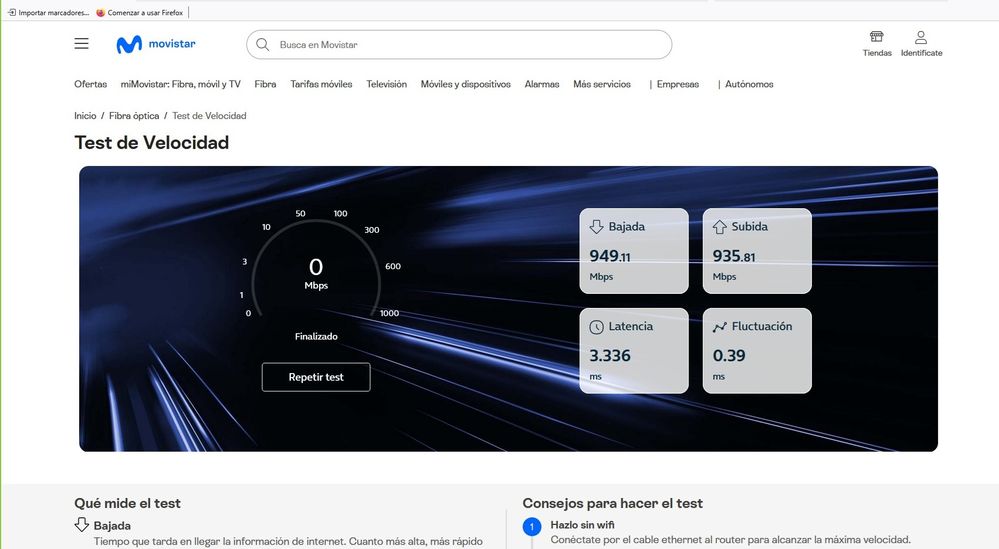Open the Tiendas store icon
999x549 pixels.
point(877,37)
